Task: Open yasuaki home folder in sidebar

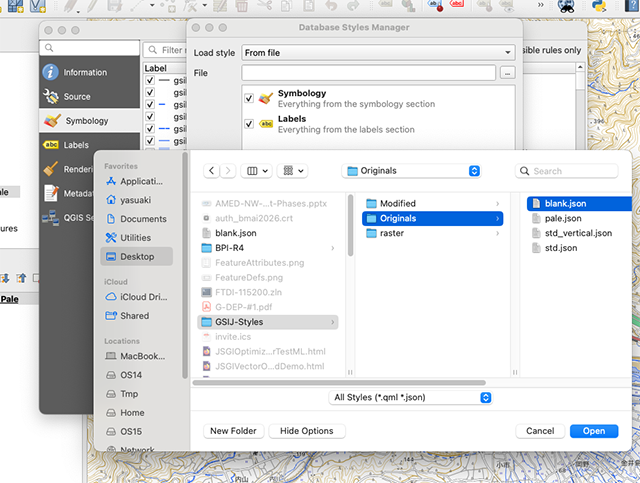Action: (136, 200)
